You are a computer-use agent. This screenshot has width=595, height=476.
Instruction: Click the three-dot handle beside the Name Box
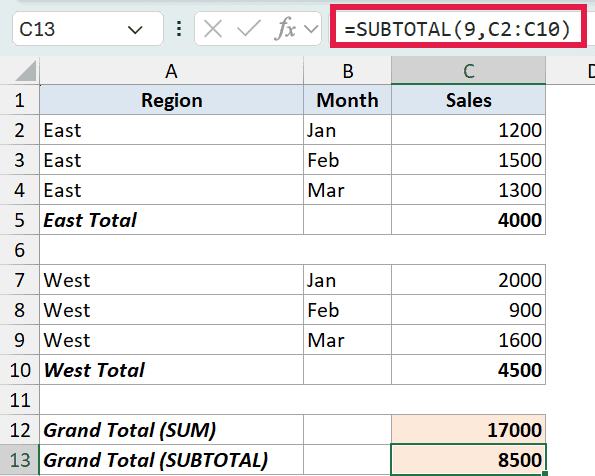coord(179,29)
